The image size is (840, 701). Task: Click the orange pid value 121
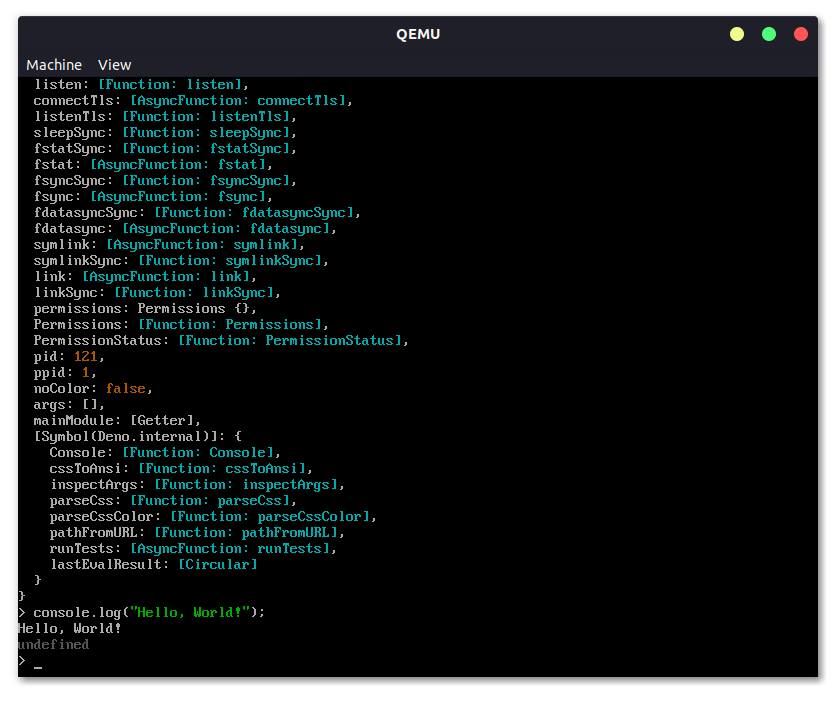pos(86,356)
